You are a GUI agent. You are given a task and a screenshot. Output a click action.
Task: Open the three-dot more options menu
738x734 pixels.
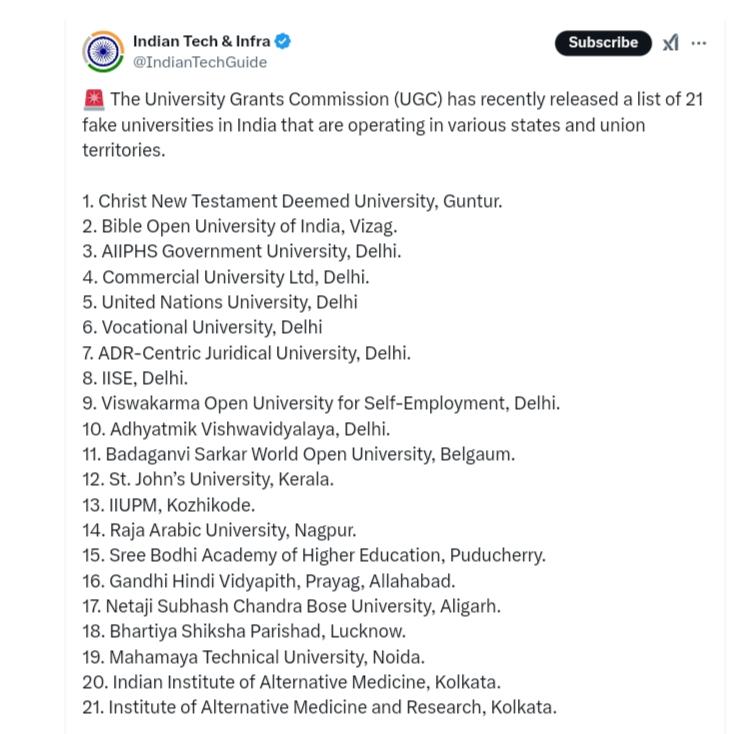699,43
